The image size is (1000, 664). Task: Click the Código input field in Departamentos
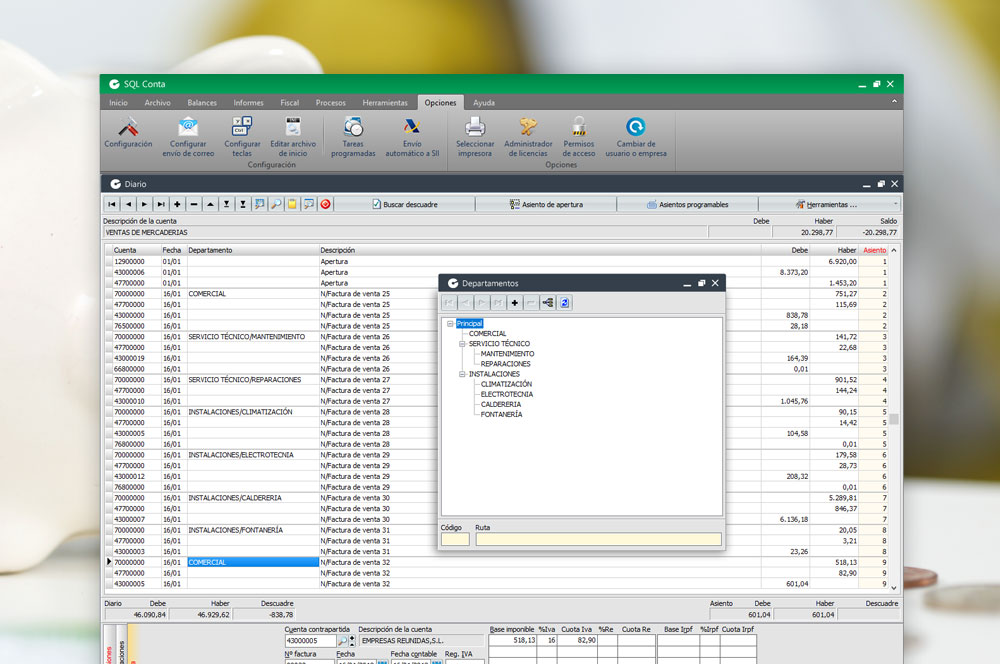(x=454, y=538)
